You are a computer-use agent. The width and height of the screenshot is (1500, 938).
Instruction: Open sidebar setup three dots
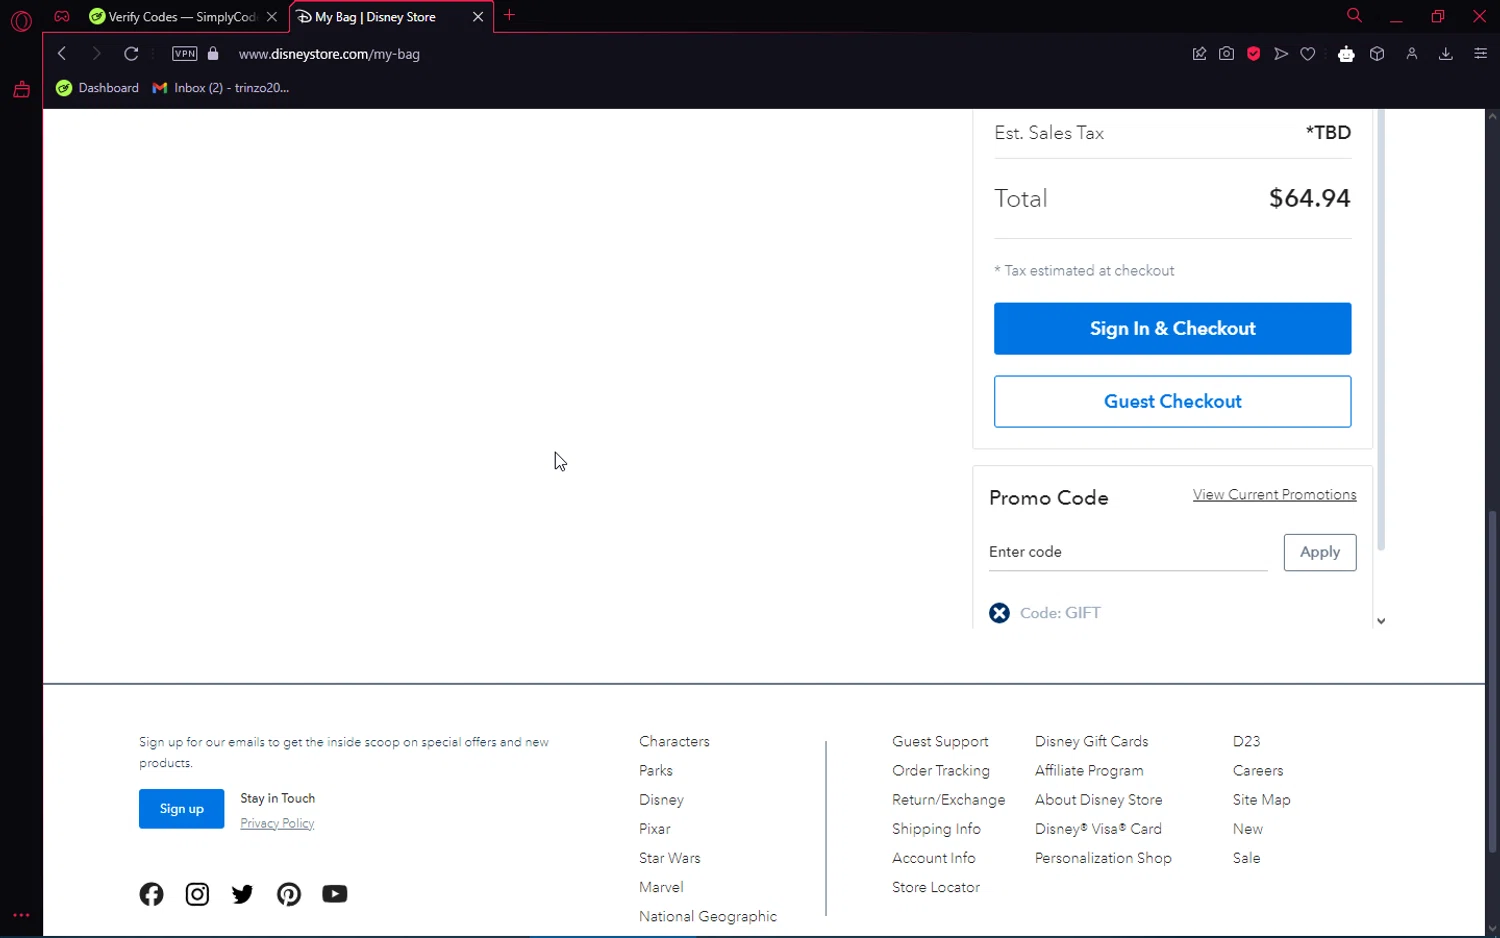click(x=21, y=915)
